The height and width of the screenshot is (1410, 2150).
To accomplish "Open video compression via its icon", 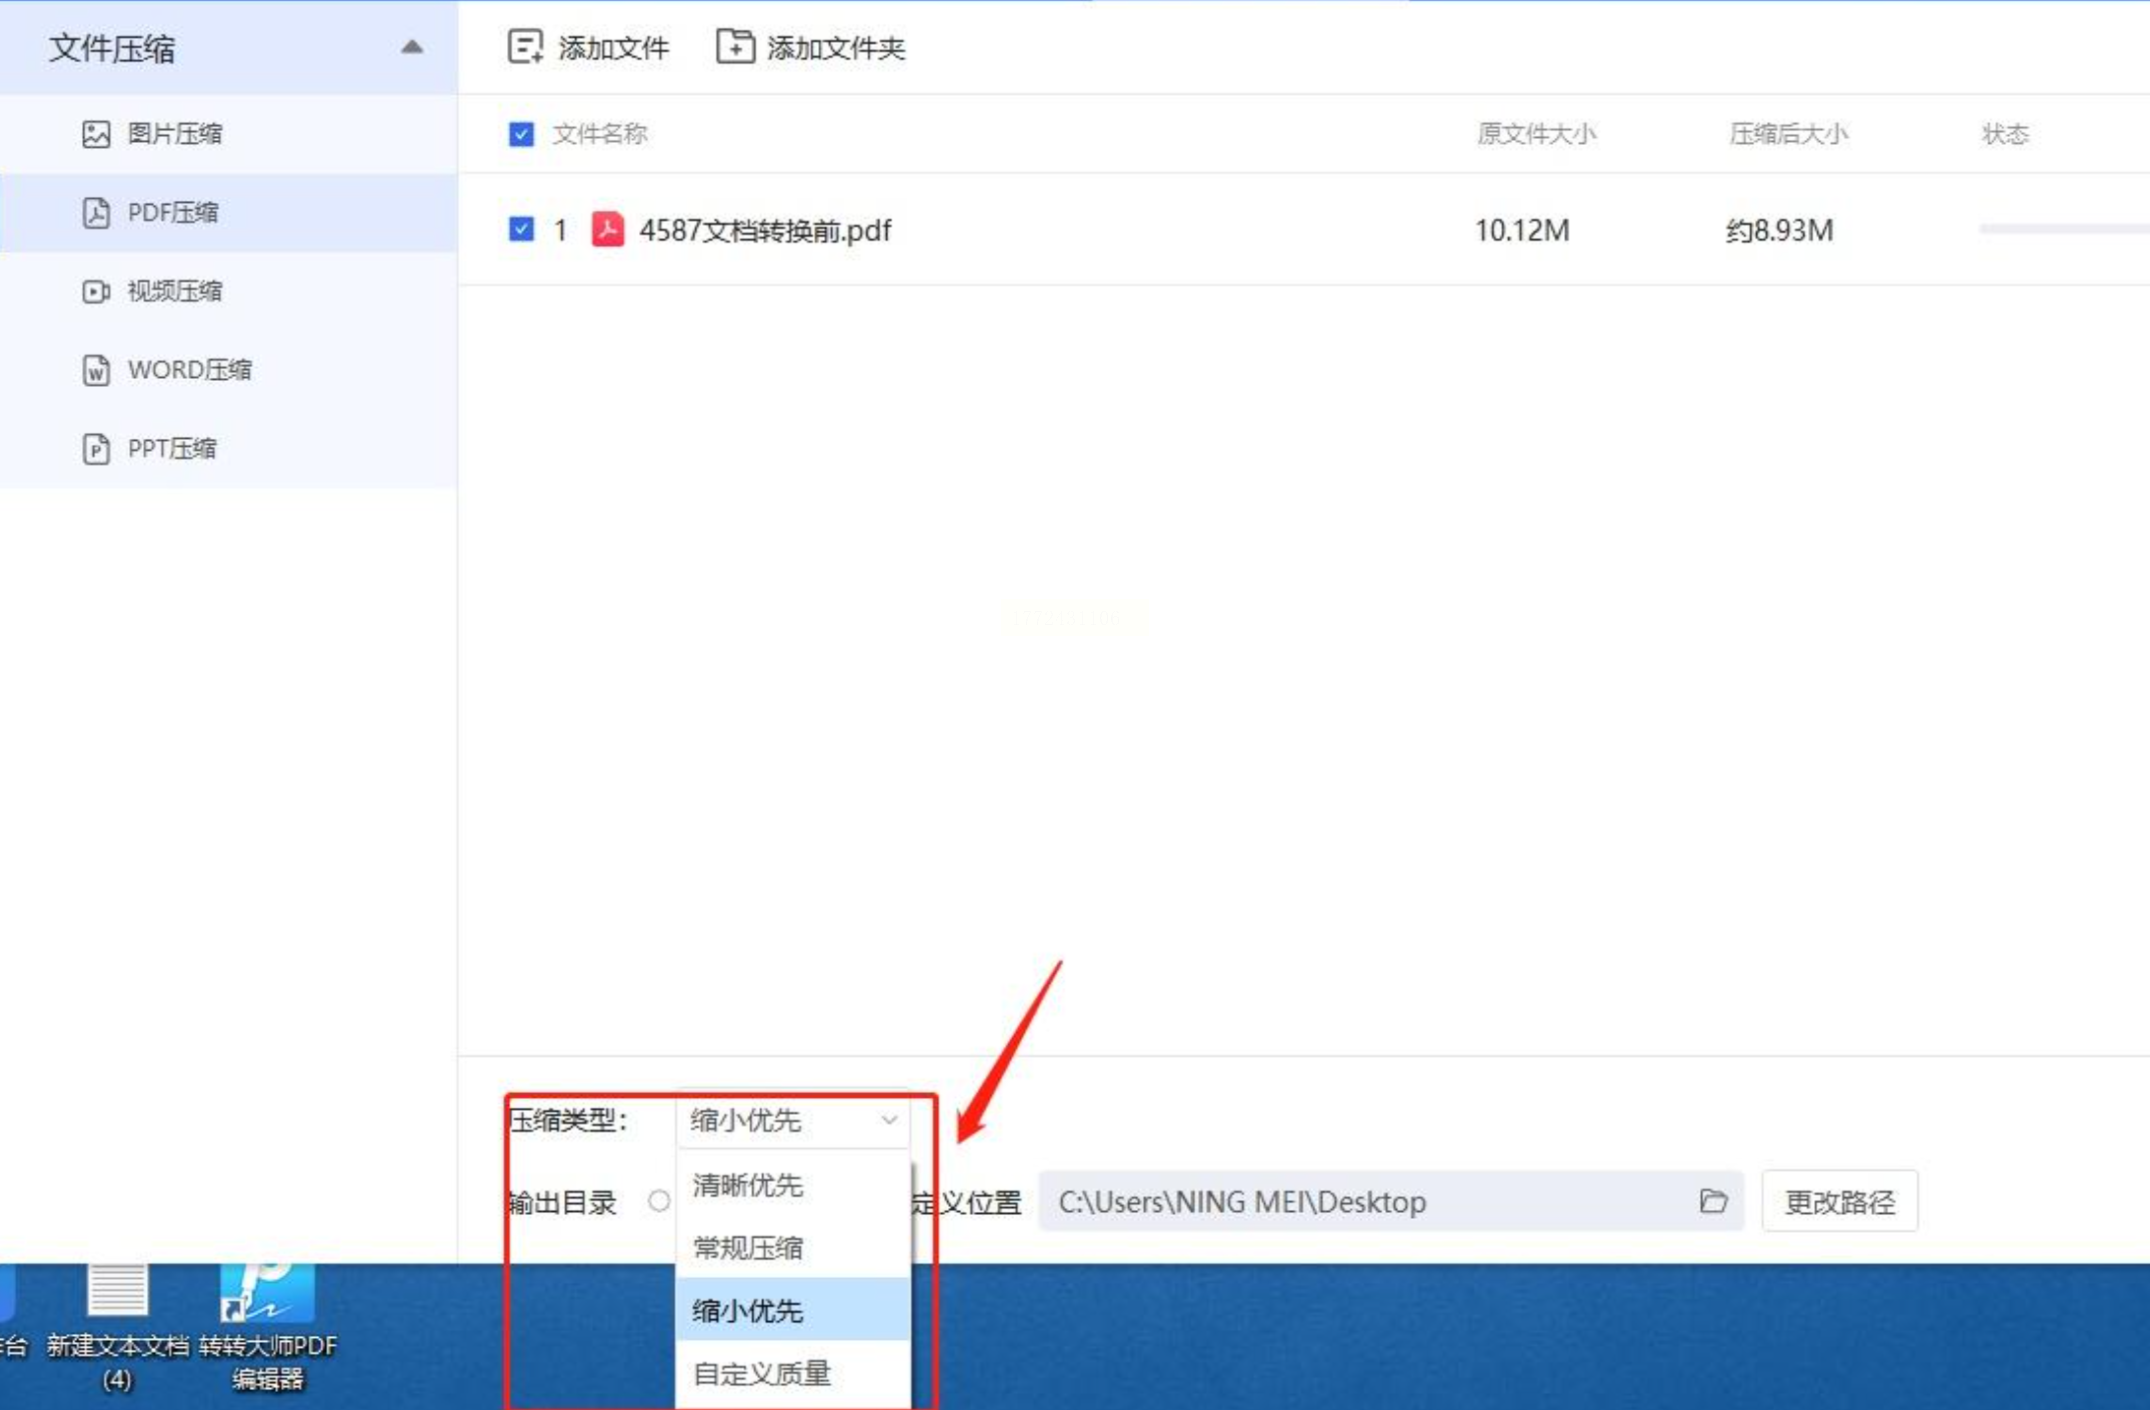I will (96, 291).
